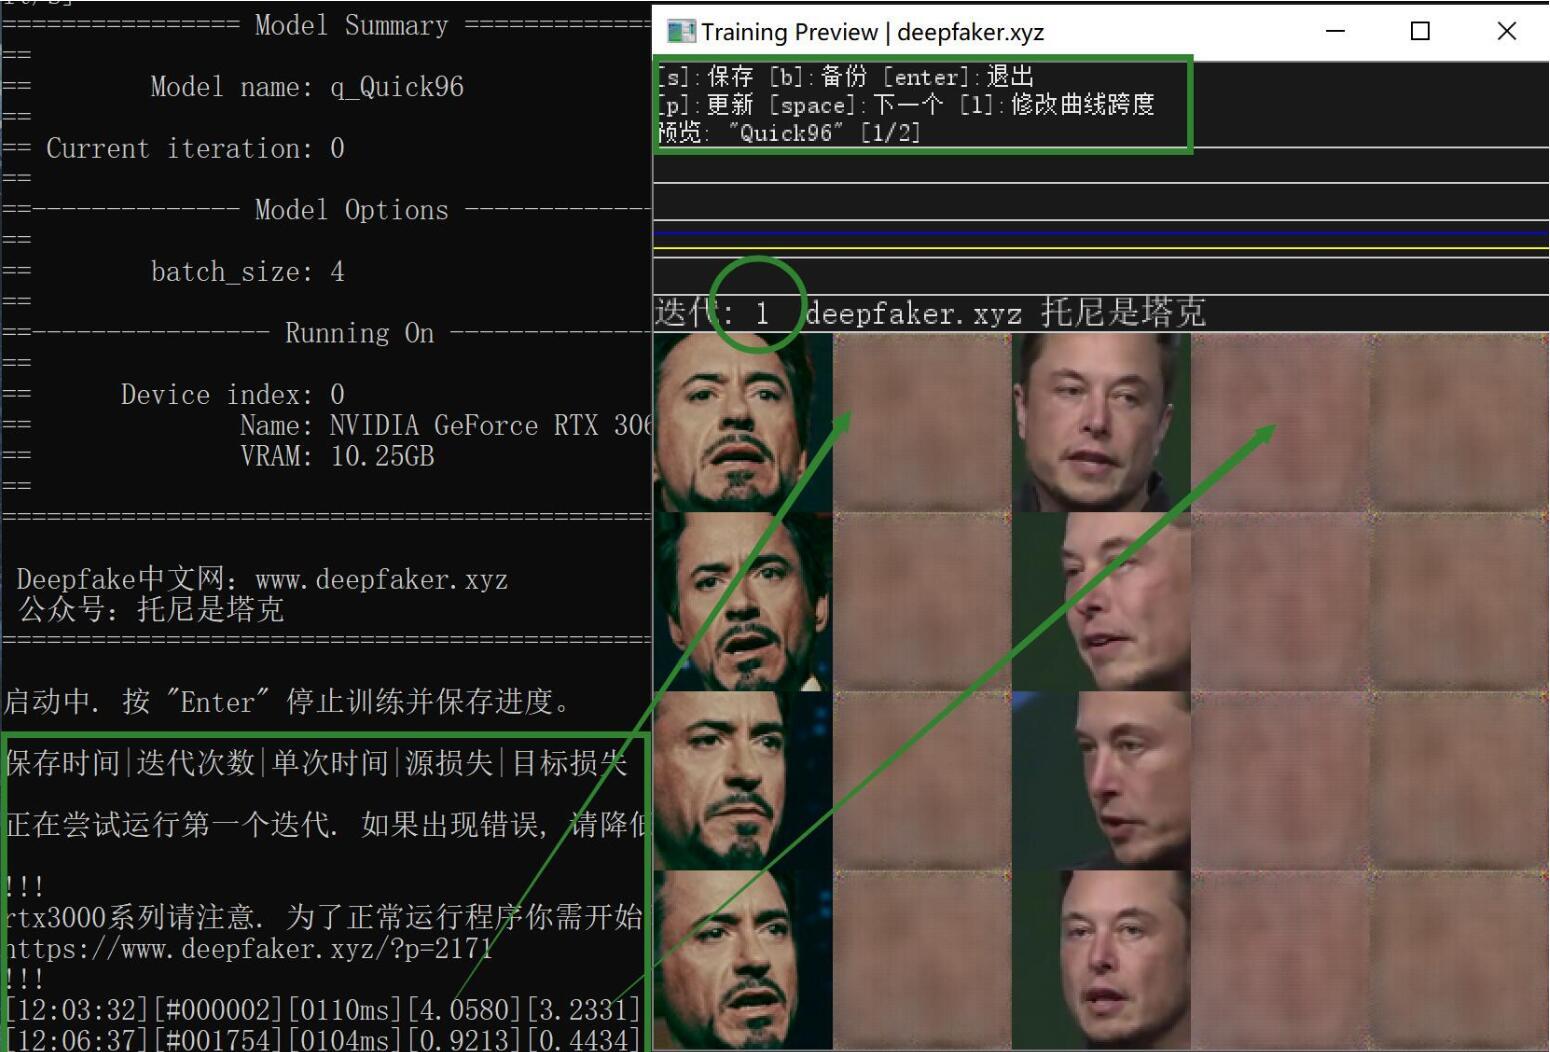Click the '预览: "Quick96" [1/2]' preview label
1550x1052 pixels.
coord(789,132)
